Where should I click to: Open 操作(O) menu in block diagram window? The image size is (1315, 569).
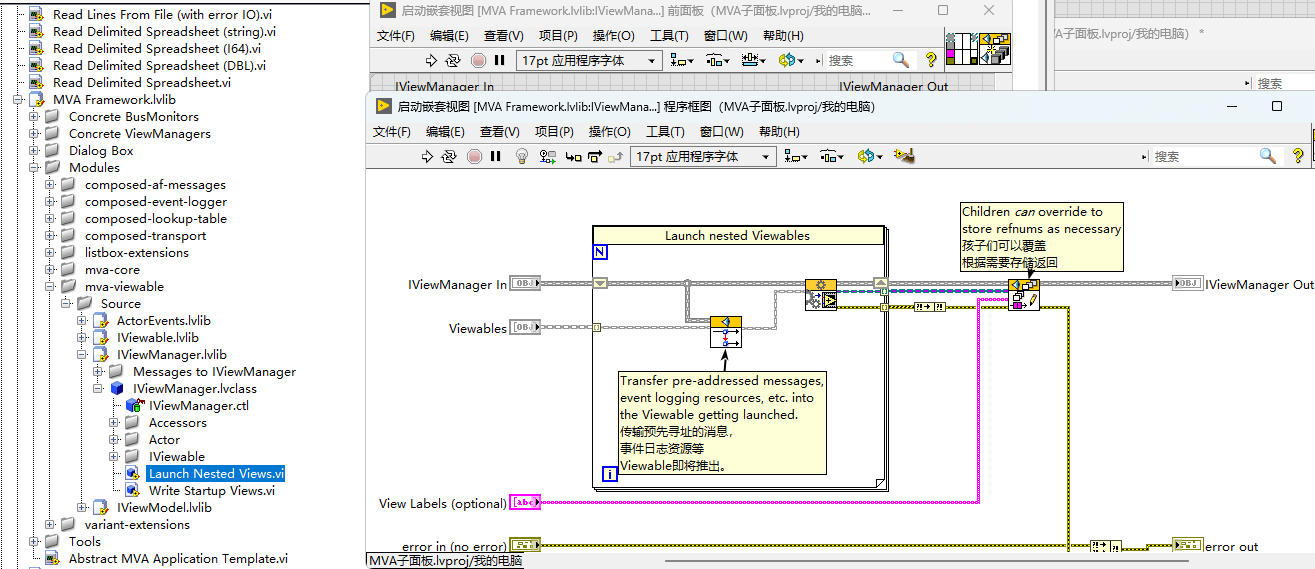pos(609,131)
